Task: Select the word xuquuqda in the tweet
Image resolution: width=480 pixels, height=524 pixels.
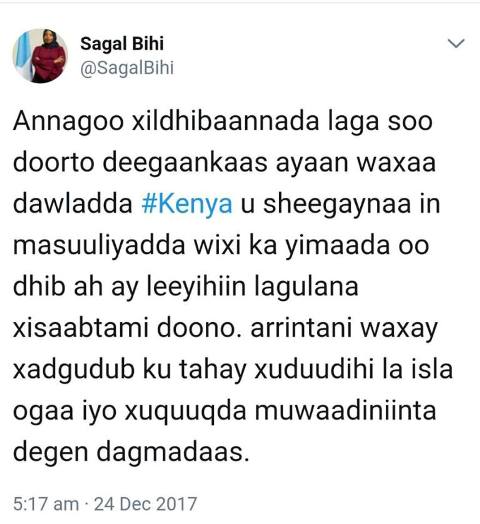Action: pos(186,411)
